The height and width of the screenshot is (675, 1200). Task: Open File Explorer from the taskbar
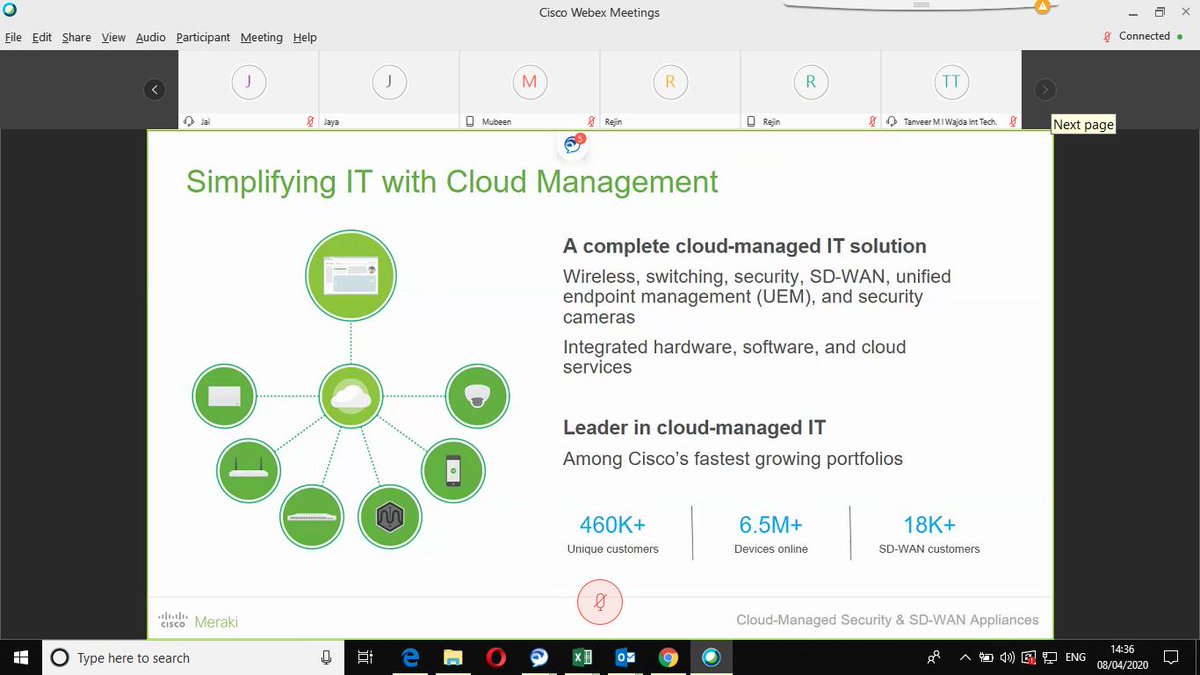coord(453,657)
